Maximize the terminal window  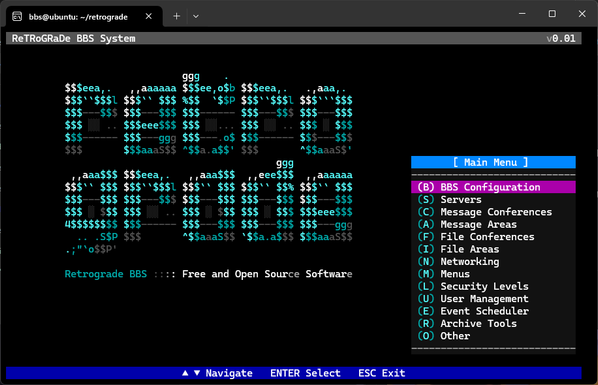point(552,14)
